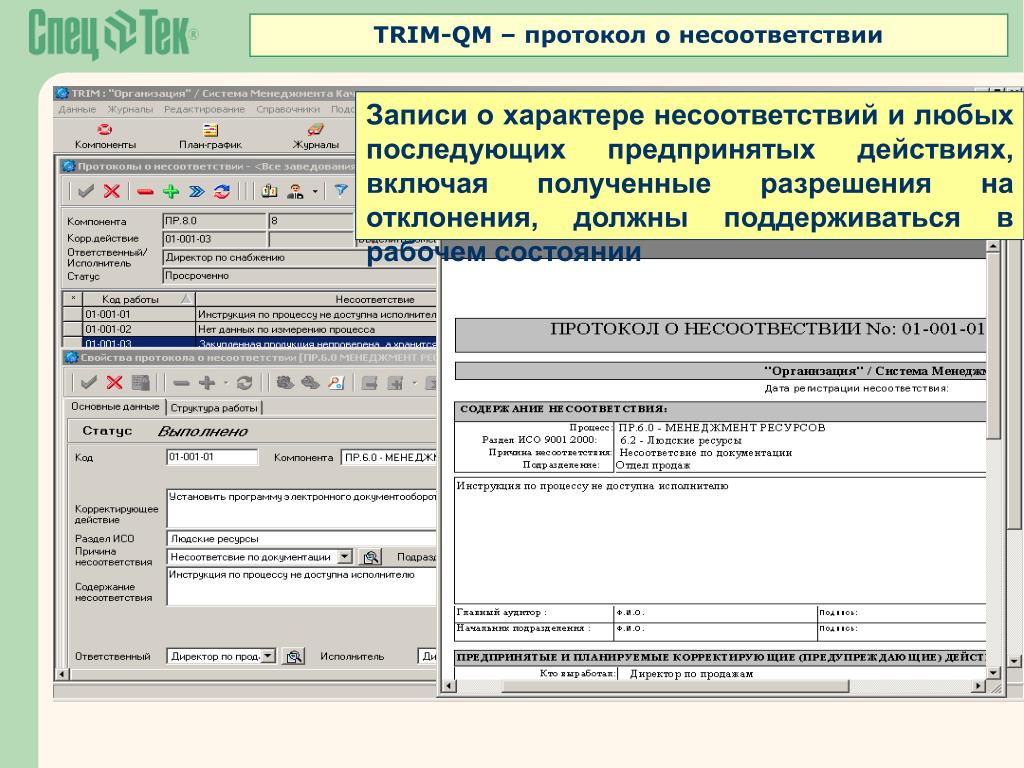Click the red X in the properties window toolbar
The width and height of the screenshot is (1024, 768).
tap(114, 383)
